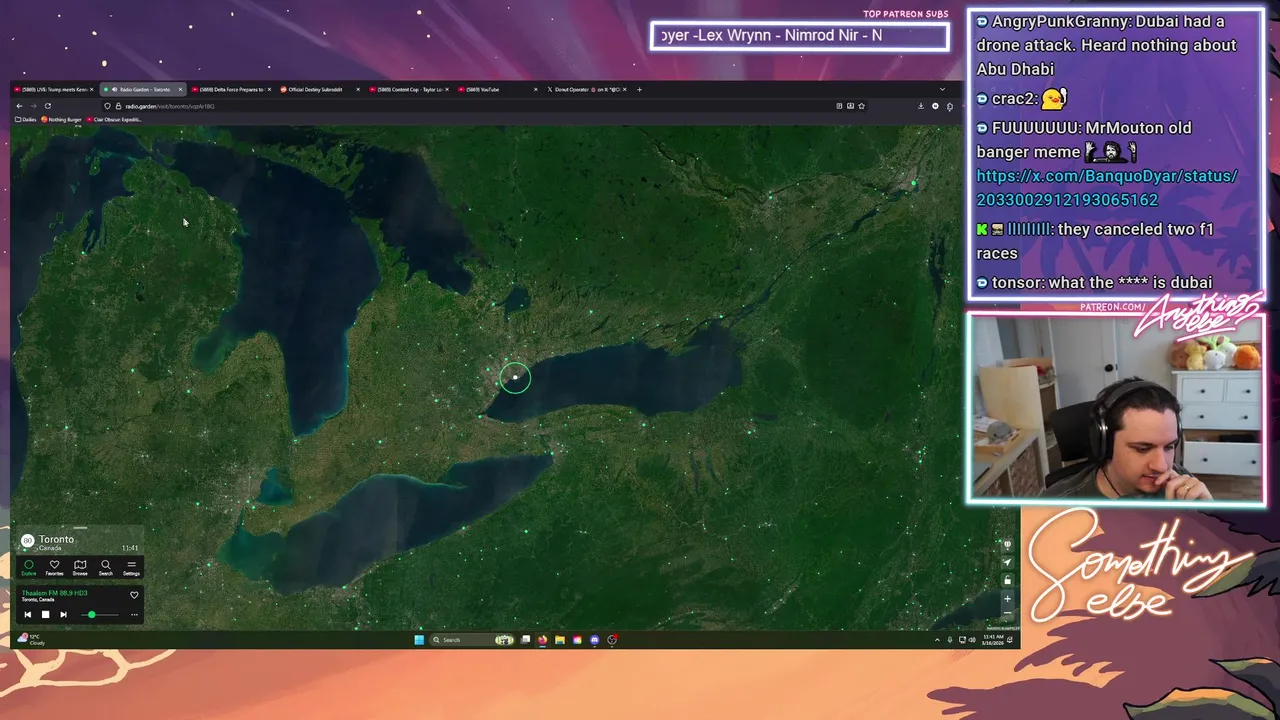Open the Search tab in Radio Garden panel
The image size is (1280, 720).
point(106,568)
